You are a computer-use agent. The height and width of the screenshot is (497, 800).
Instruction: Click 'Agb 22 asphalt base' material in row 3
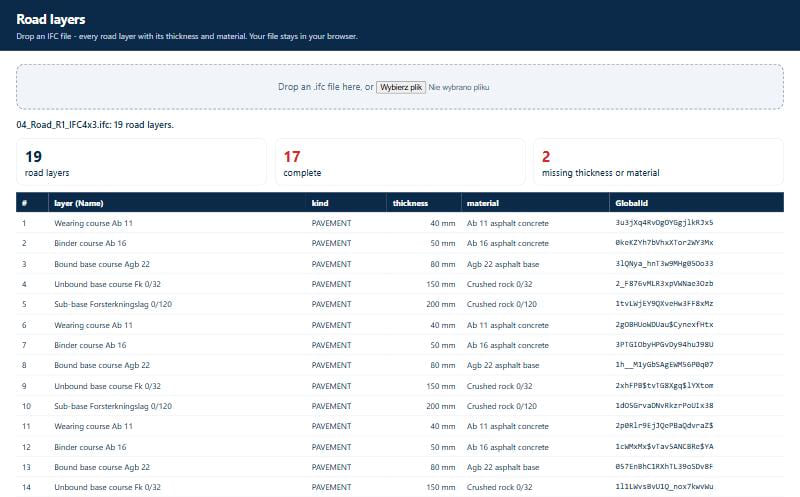coord(503,264)
